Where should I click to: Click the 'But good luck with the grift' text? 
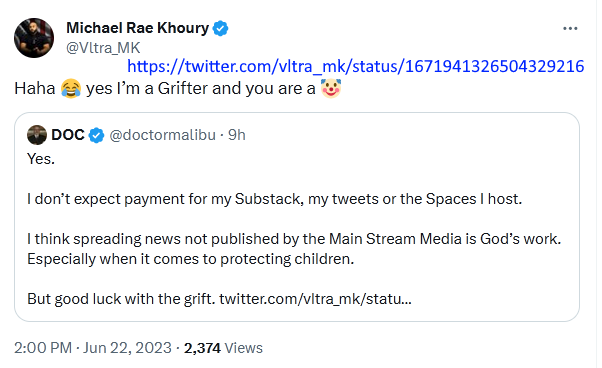click(x=121, y=299)
